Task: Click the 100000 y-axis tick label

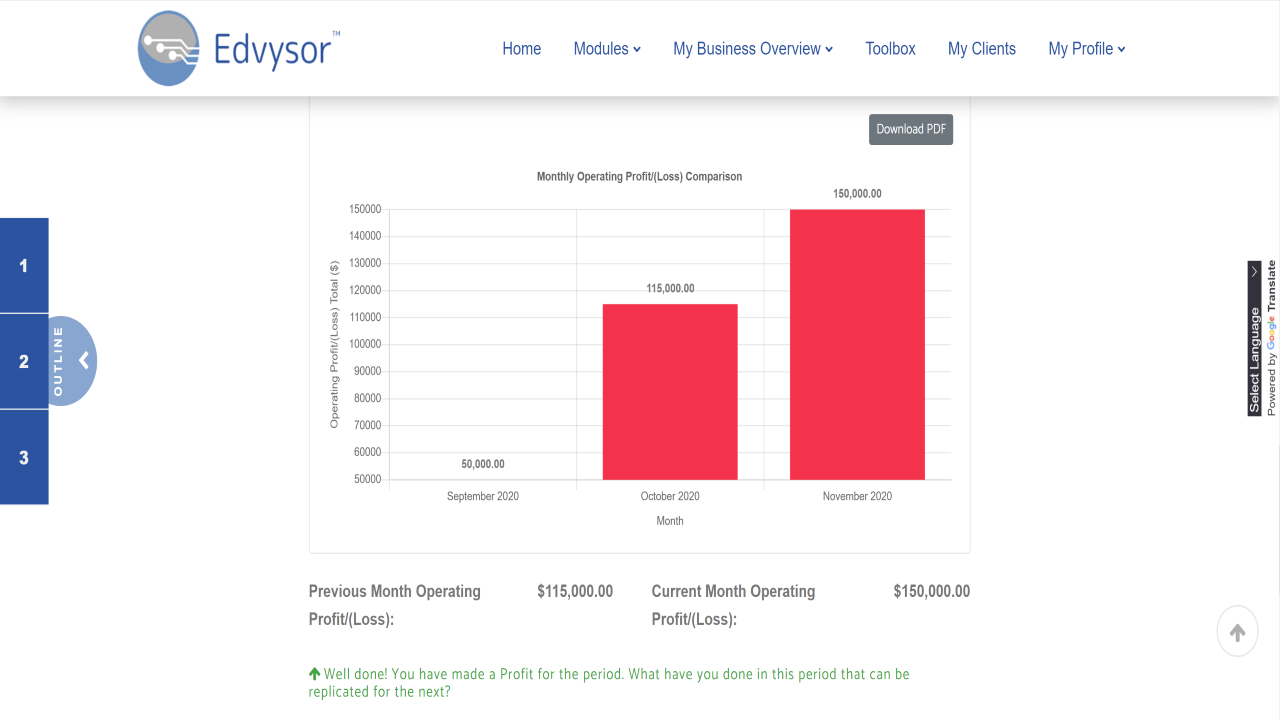Action: [364, 344]
